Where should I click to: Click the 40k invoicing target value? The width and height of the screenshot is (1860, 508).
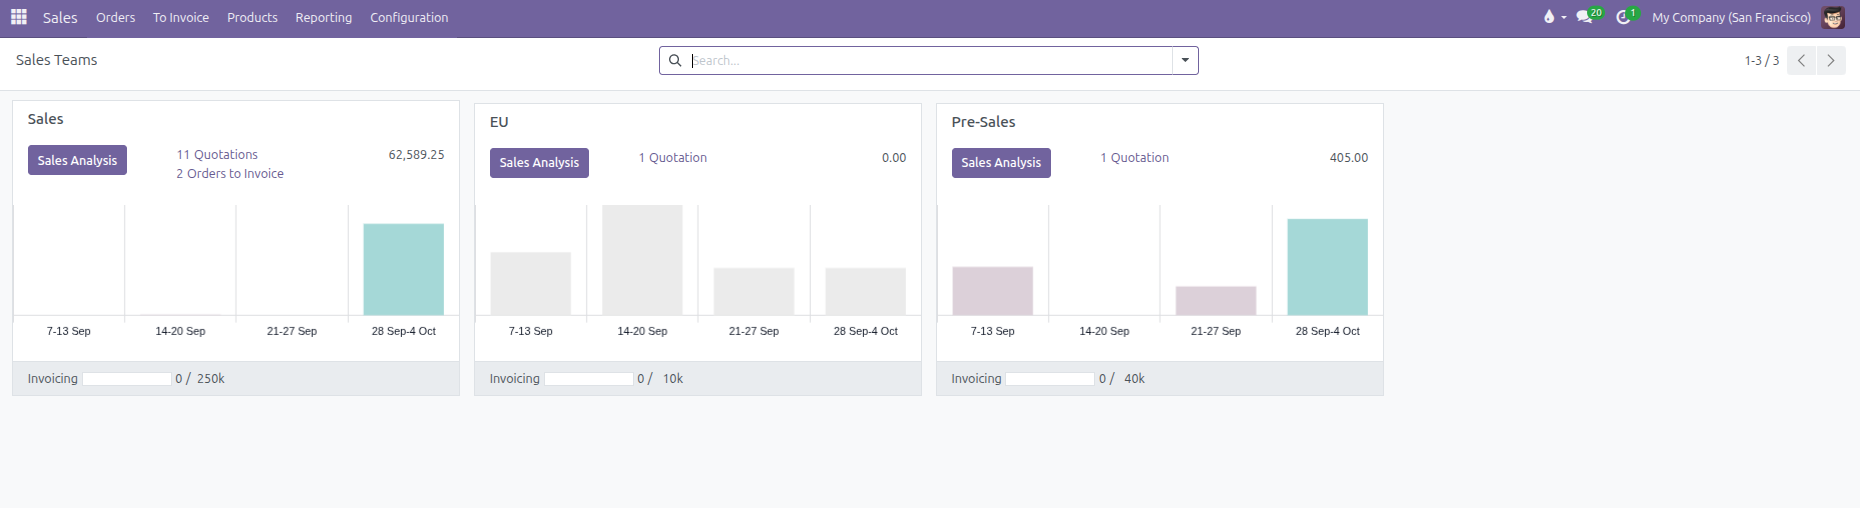(x=1134, y=379)
